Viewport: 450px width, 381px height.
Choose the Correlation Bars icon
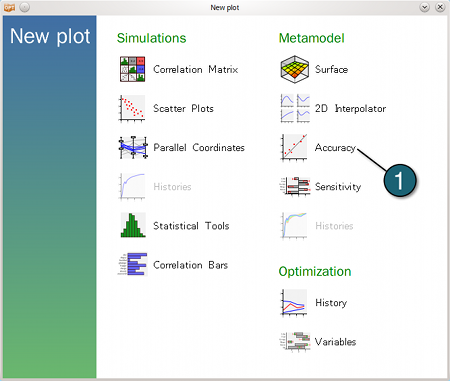[x=133, y=264]
